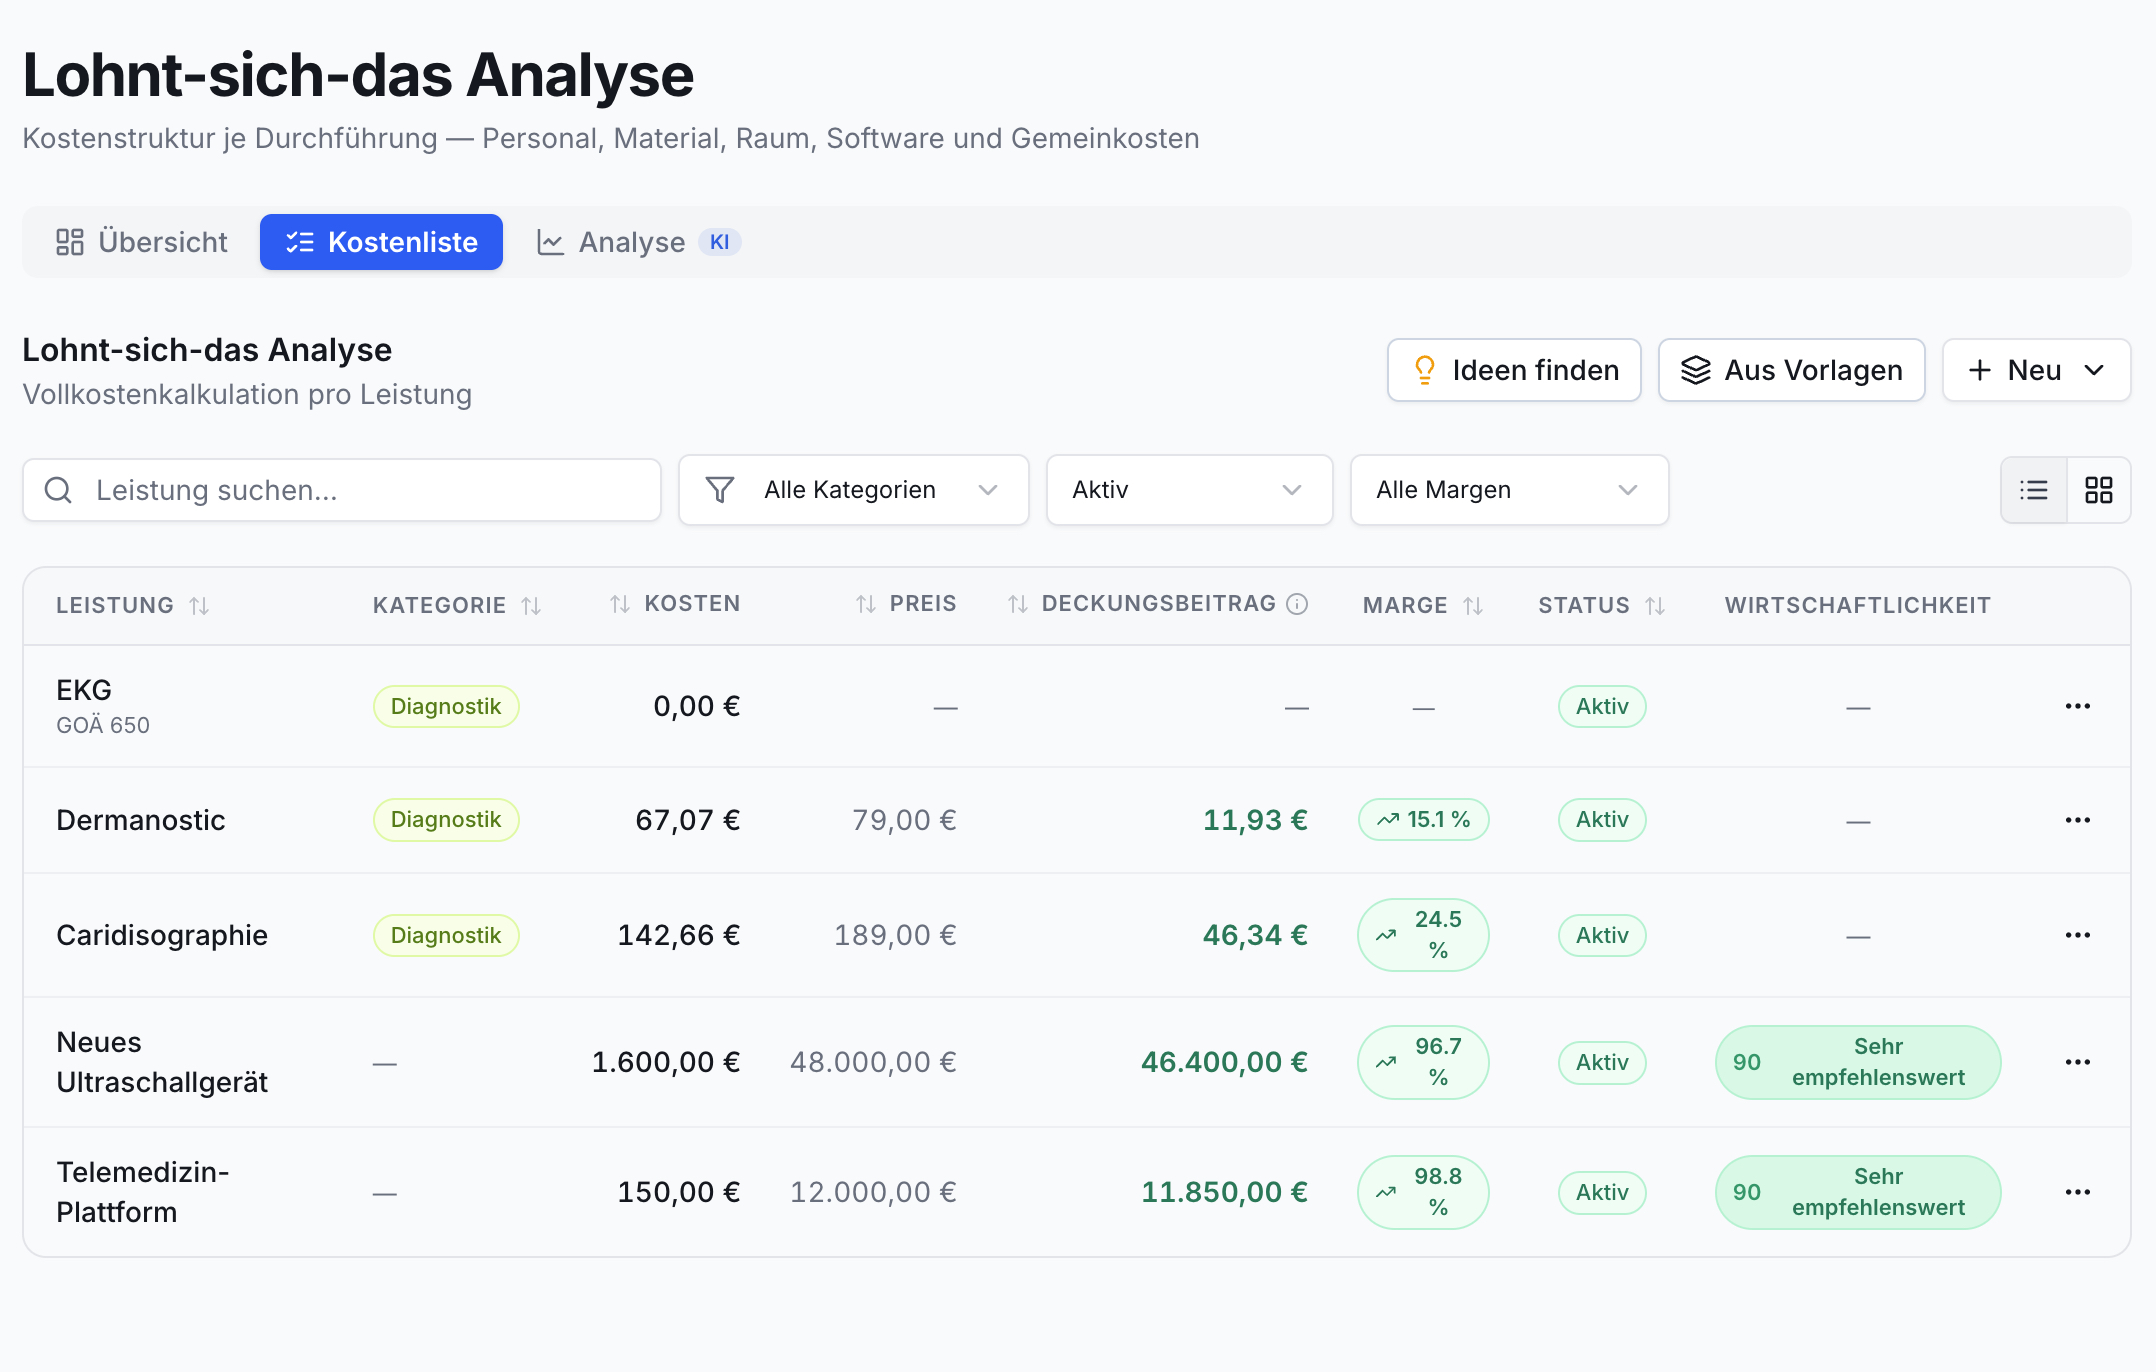Open the Alle Margen dropdown
Screen dimensions: 2156x1372
tap(1509, 490)
